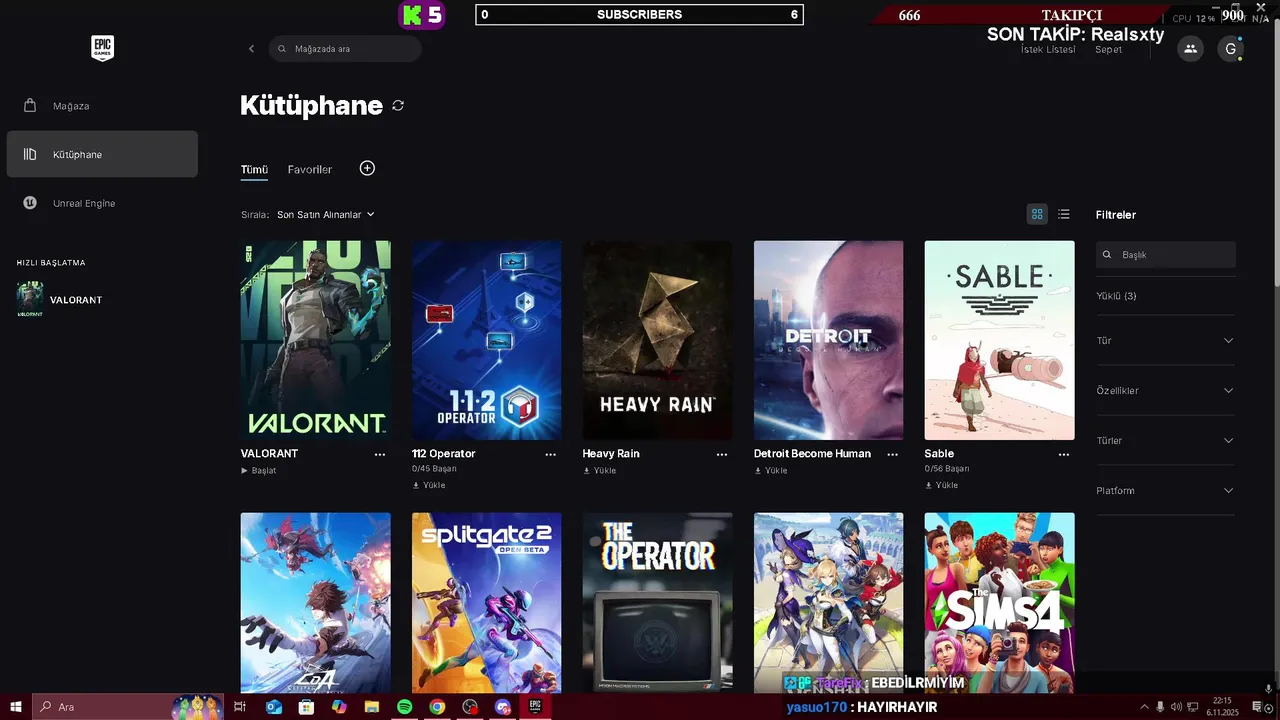This screenshot has height=720, width=1280.
Task: Click the 112 Operator title text
Action: click(x=443, y=454)
